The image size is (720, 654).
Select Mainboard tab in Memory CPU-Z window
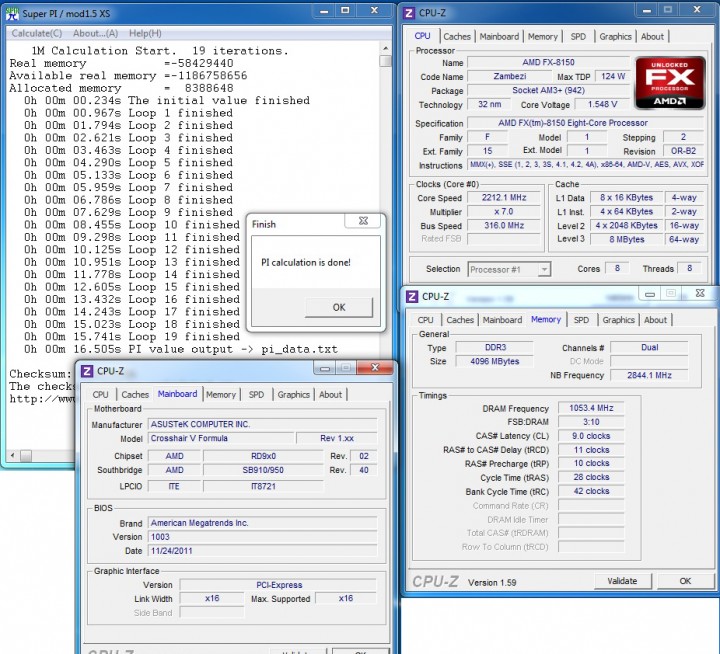502,320
